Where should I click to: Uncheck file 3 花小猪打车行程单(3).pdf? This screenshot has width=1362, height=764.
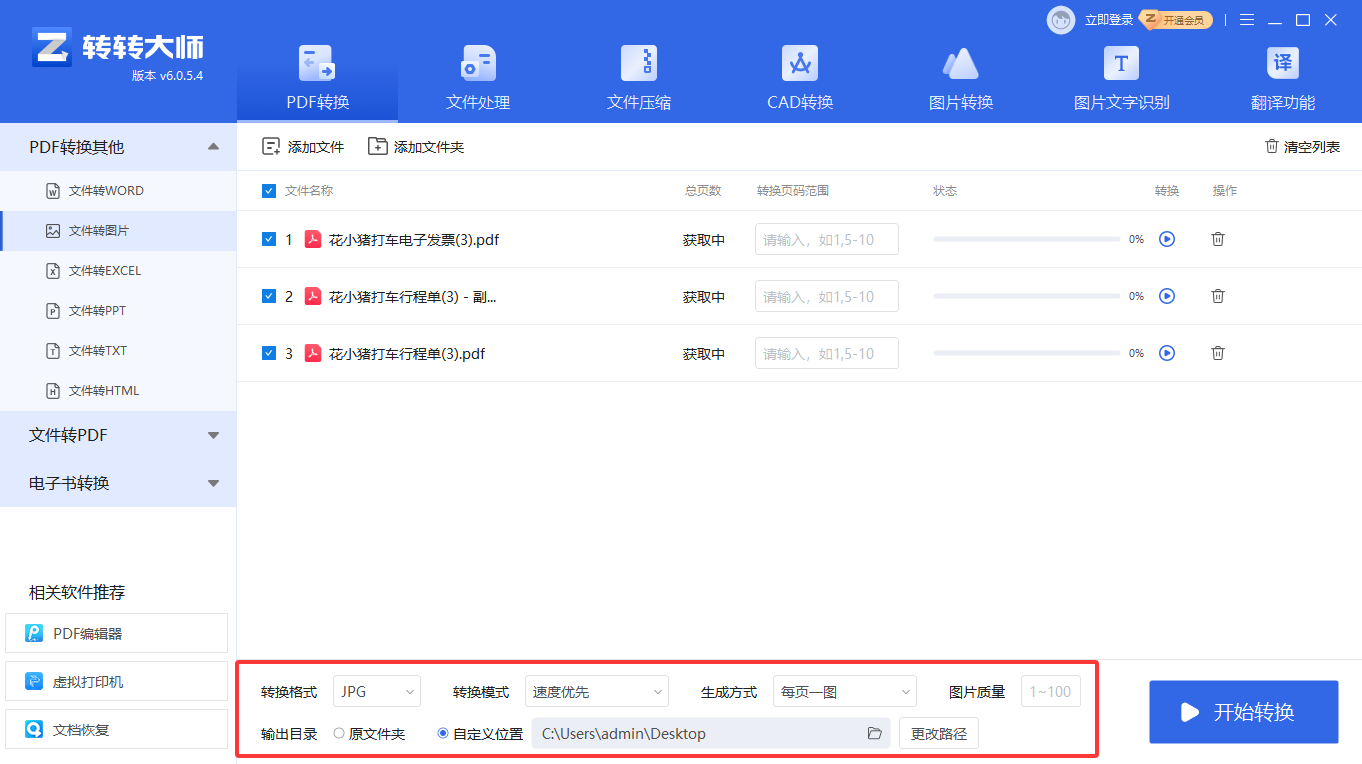268,353
